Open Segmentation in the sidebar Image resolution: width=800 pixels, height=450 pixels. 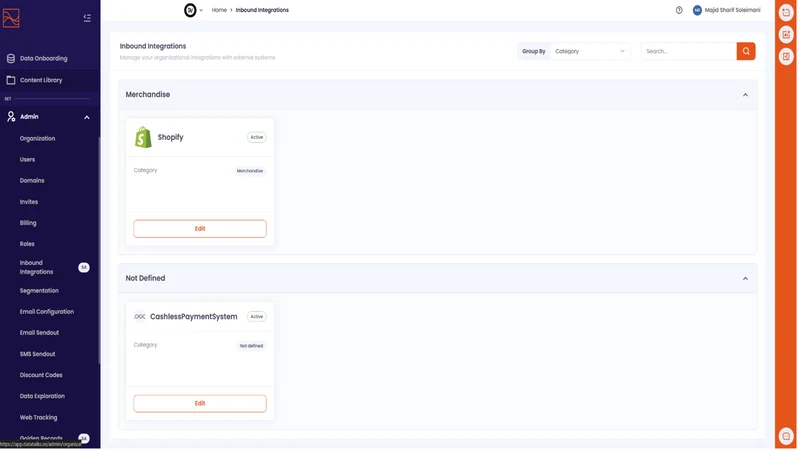coord(39,291)
